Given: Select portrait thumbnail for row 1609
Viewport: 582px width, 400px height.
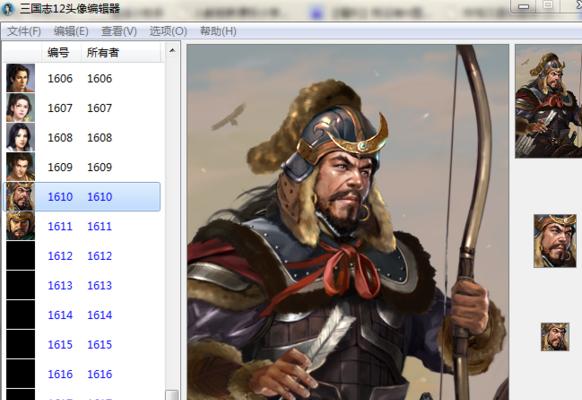Looking at the screenshot, I should click(x=20, y=167).
